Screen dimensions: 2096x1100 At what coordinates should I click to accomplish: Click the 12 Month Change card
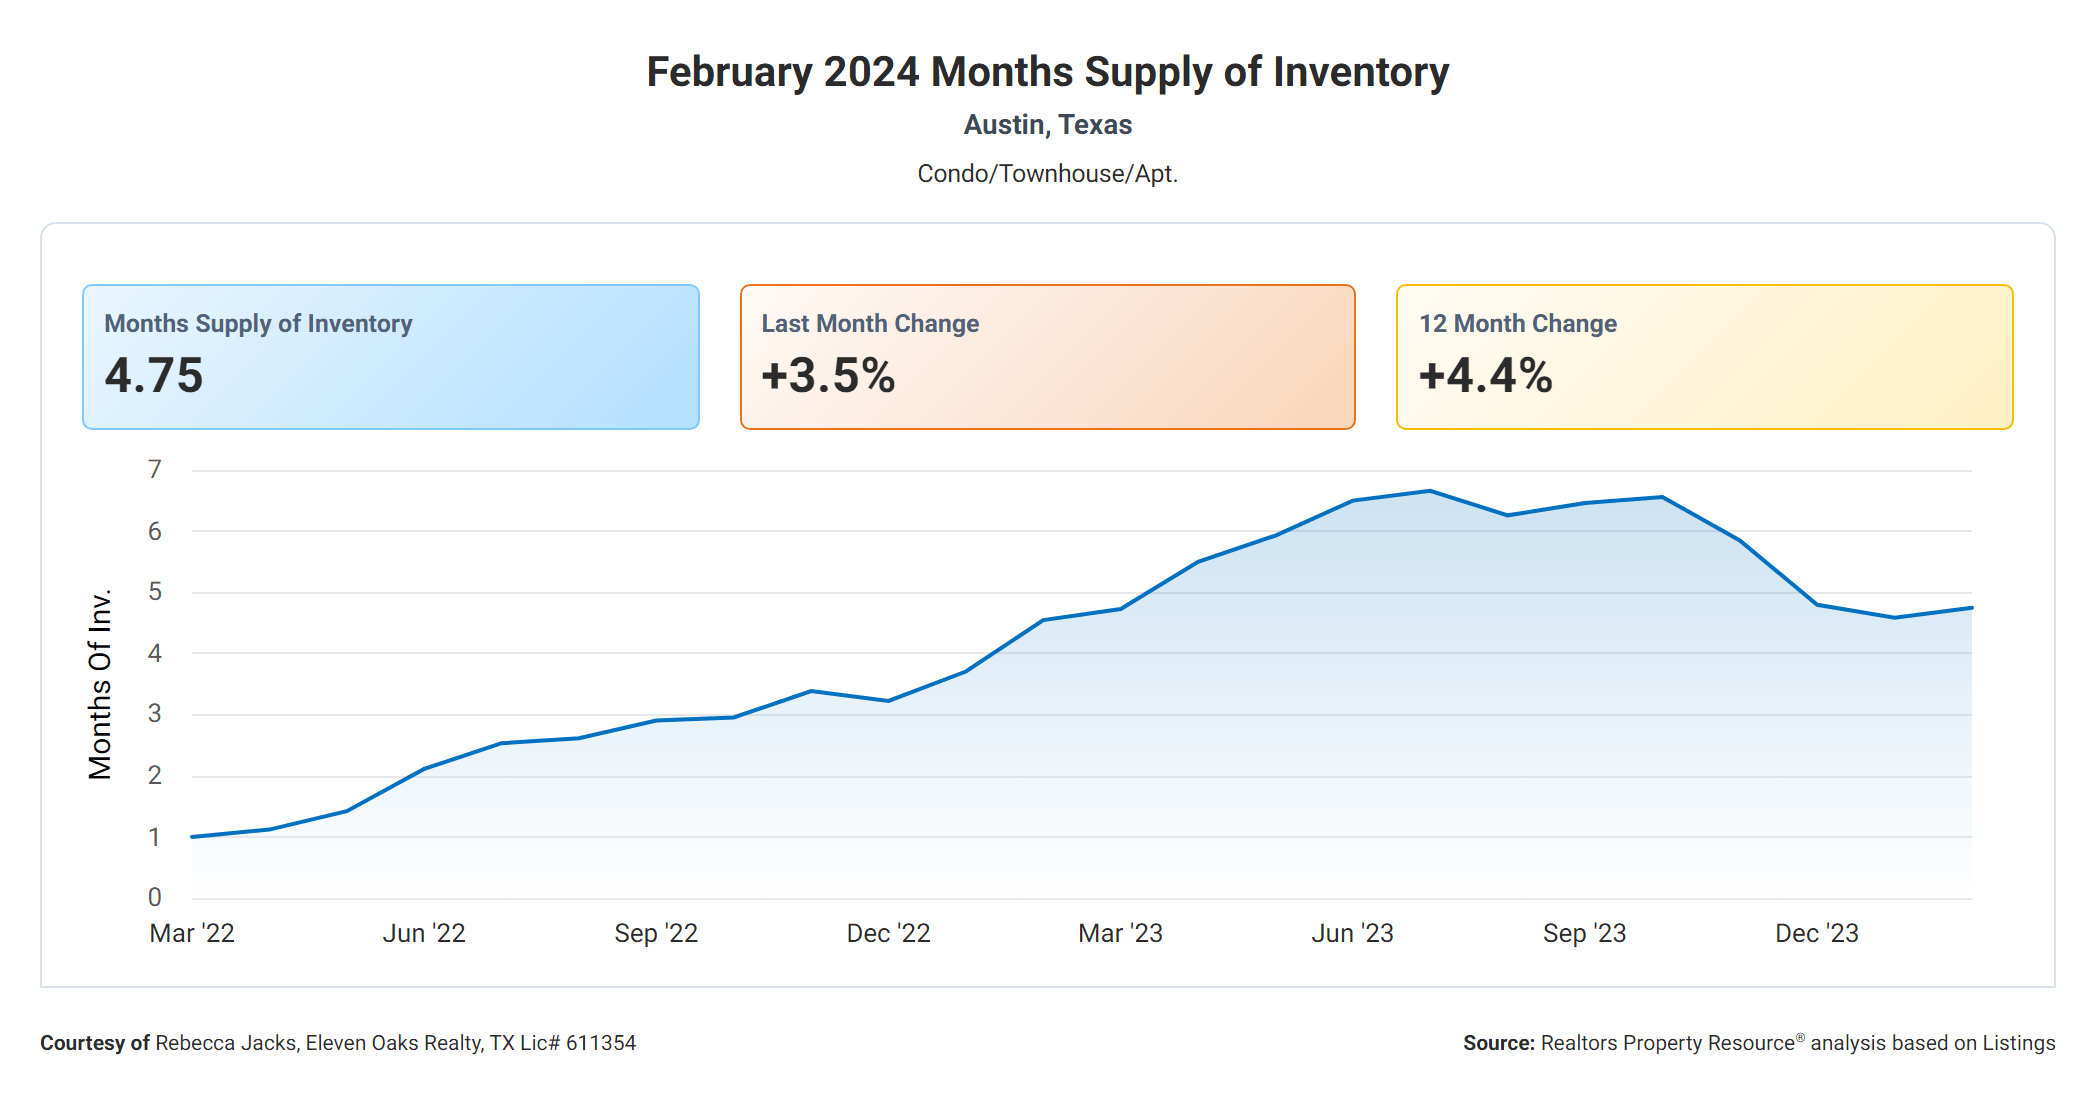(1704, 357)
